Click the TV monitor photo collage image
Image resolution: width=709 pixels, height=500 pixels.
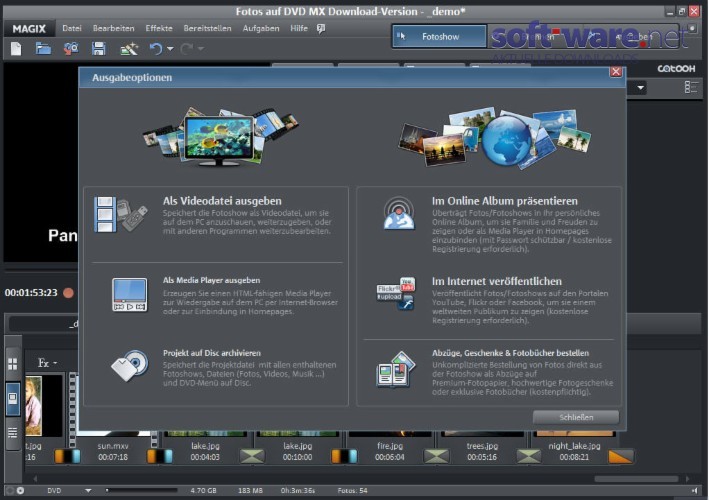[220, 136]
